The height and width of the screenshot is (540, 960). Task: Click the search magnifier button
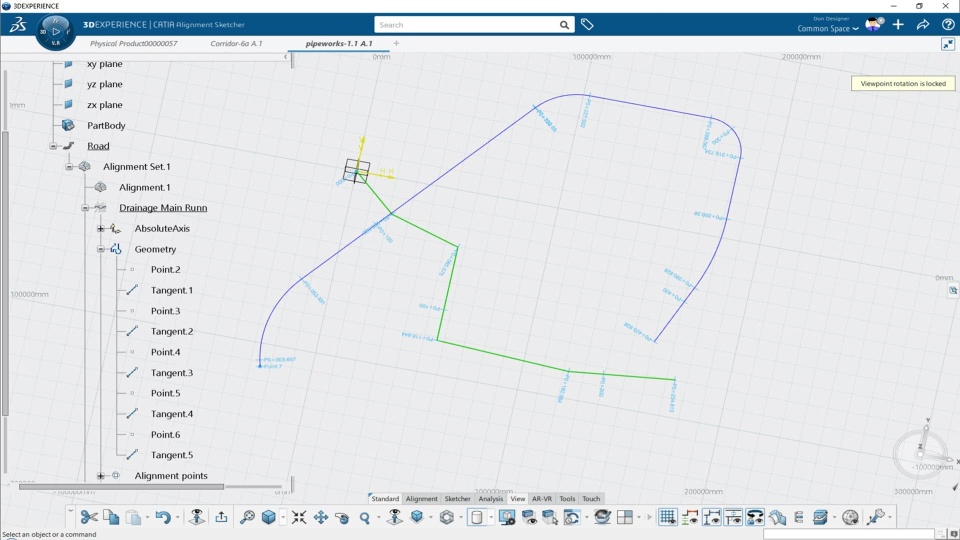[x=564, y=25]
